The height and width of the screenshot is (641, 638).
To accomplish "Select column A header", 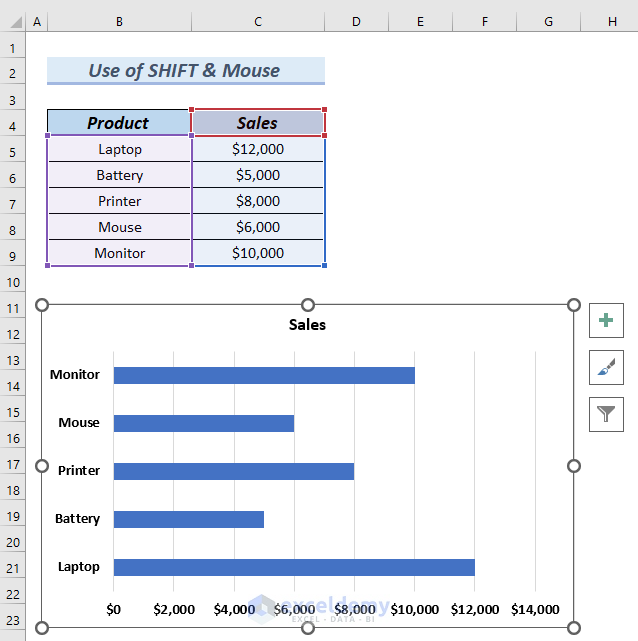I will pos(37,22).
